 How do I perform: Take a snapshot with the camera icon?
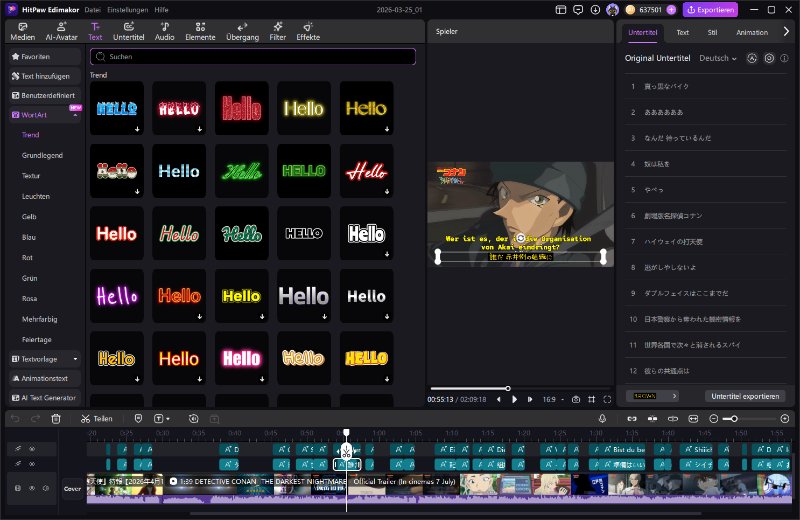576,399
